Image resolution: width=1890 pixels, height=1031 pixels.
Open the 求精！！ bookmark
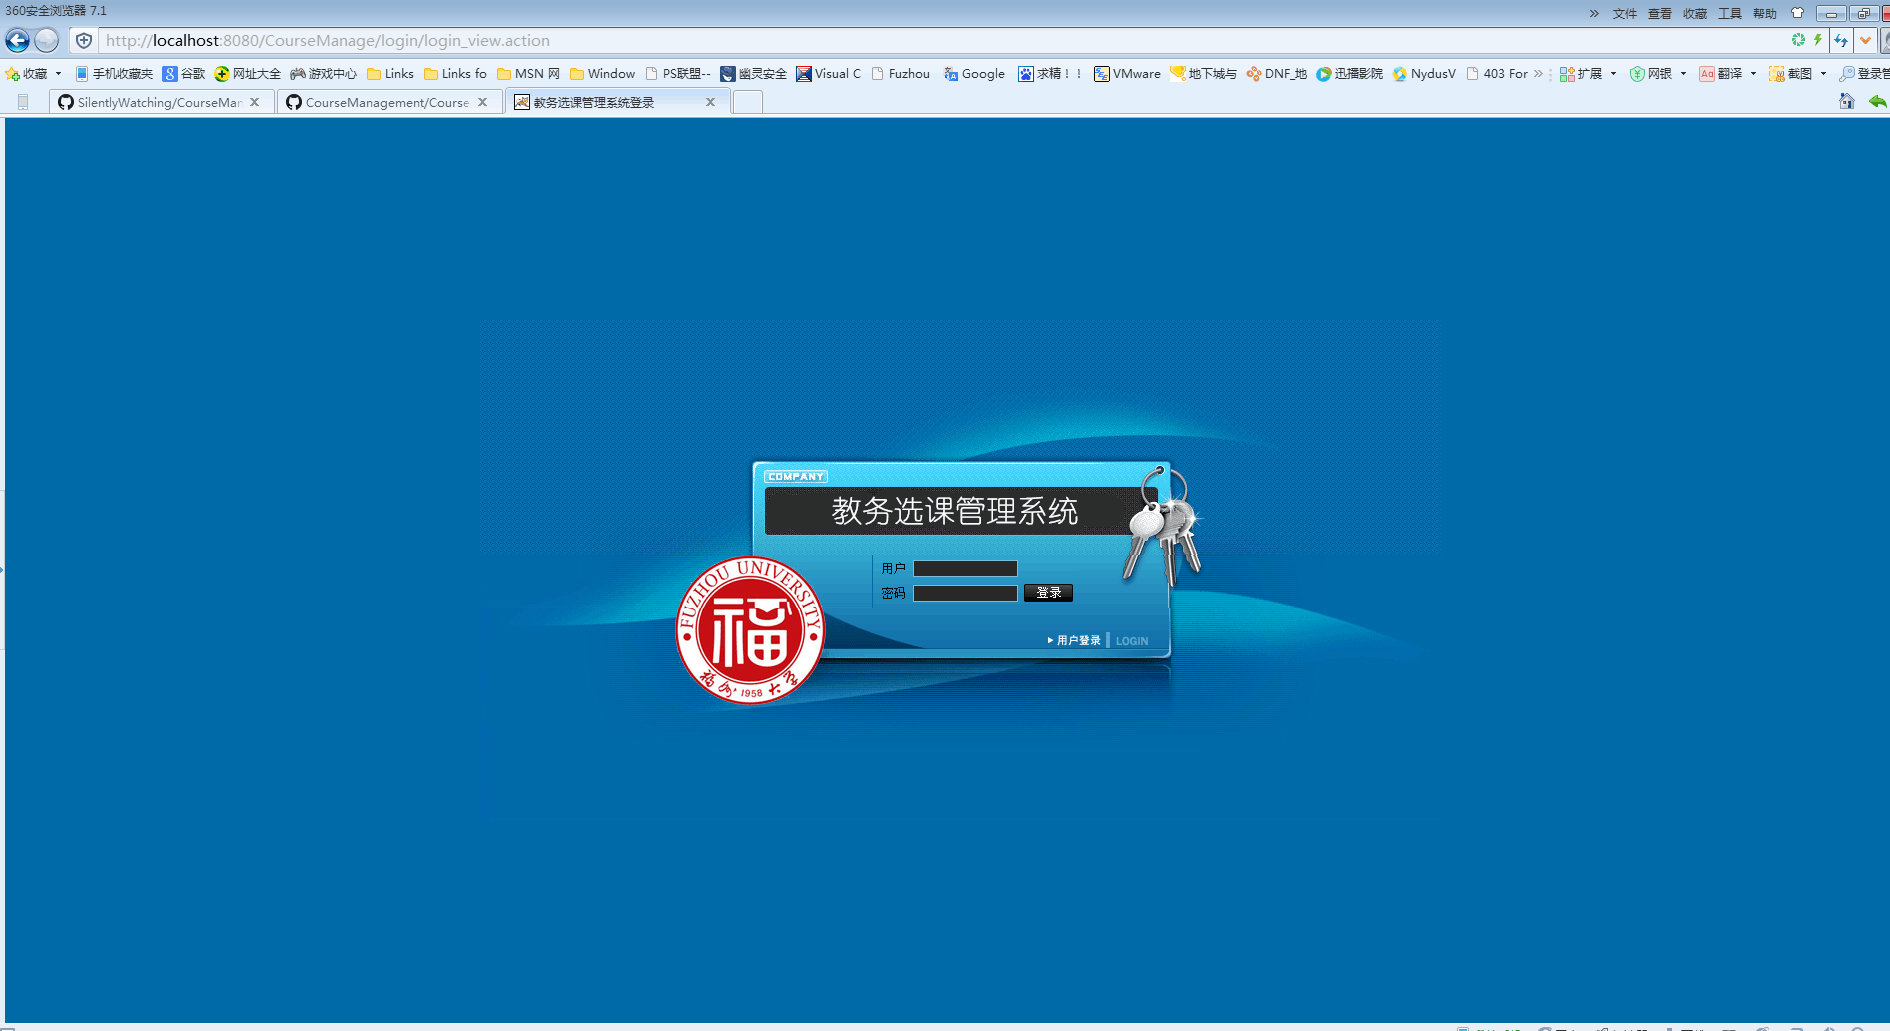(1050, 74)
